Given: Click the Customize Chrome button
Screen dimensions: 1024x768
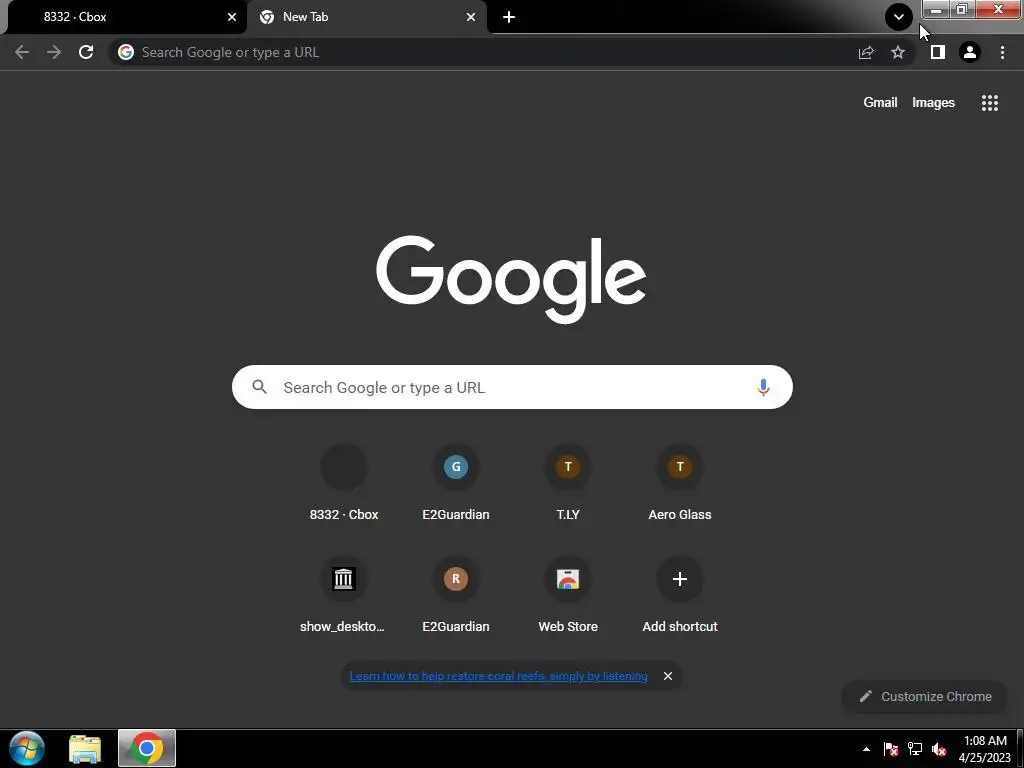Looking at the screenshot, I should tap(925, 696).
